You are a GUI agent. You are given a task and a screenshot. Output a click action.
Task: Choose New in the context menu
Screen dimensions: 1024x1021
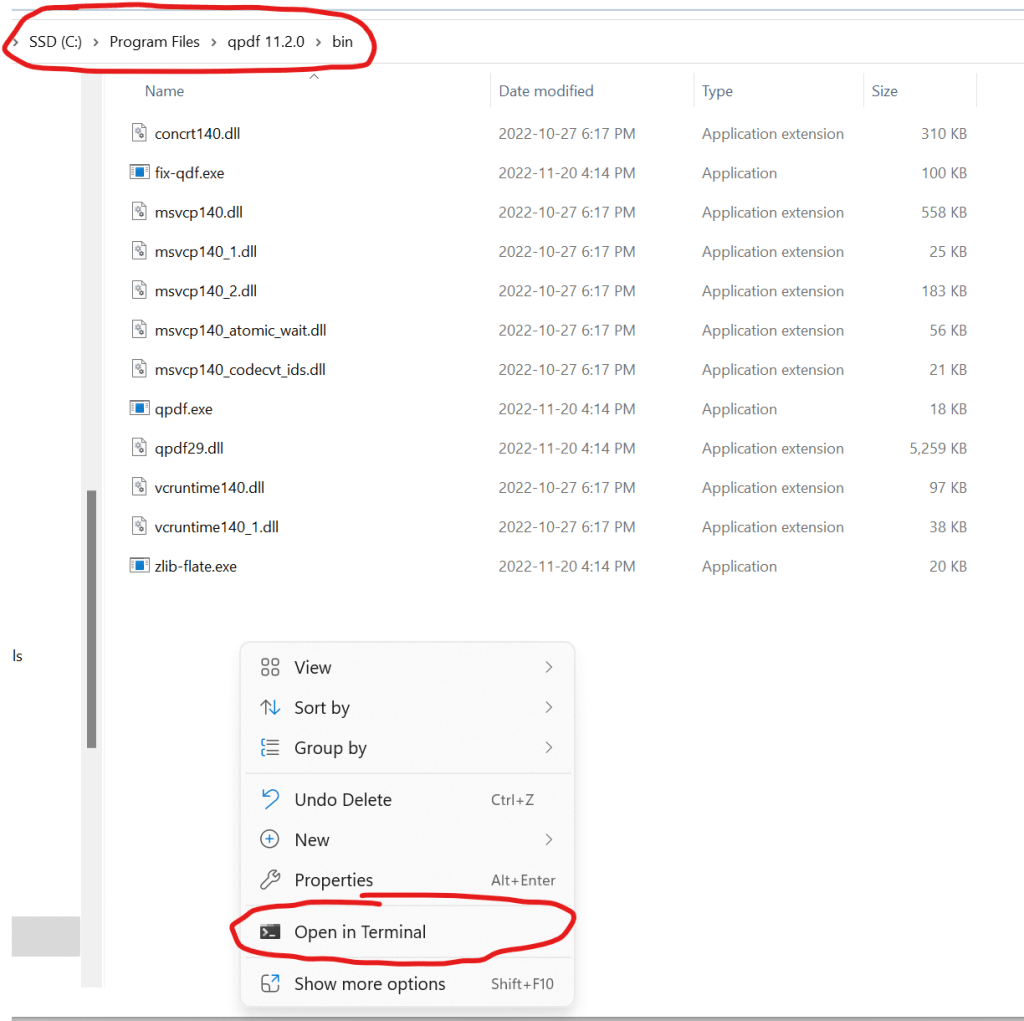click(408, 839)
